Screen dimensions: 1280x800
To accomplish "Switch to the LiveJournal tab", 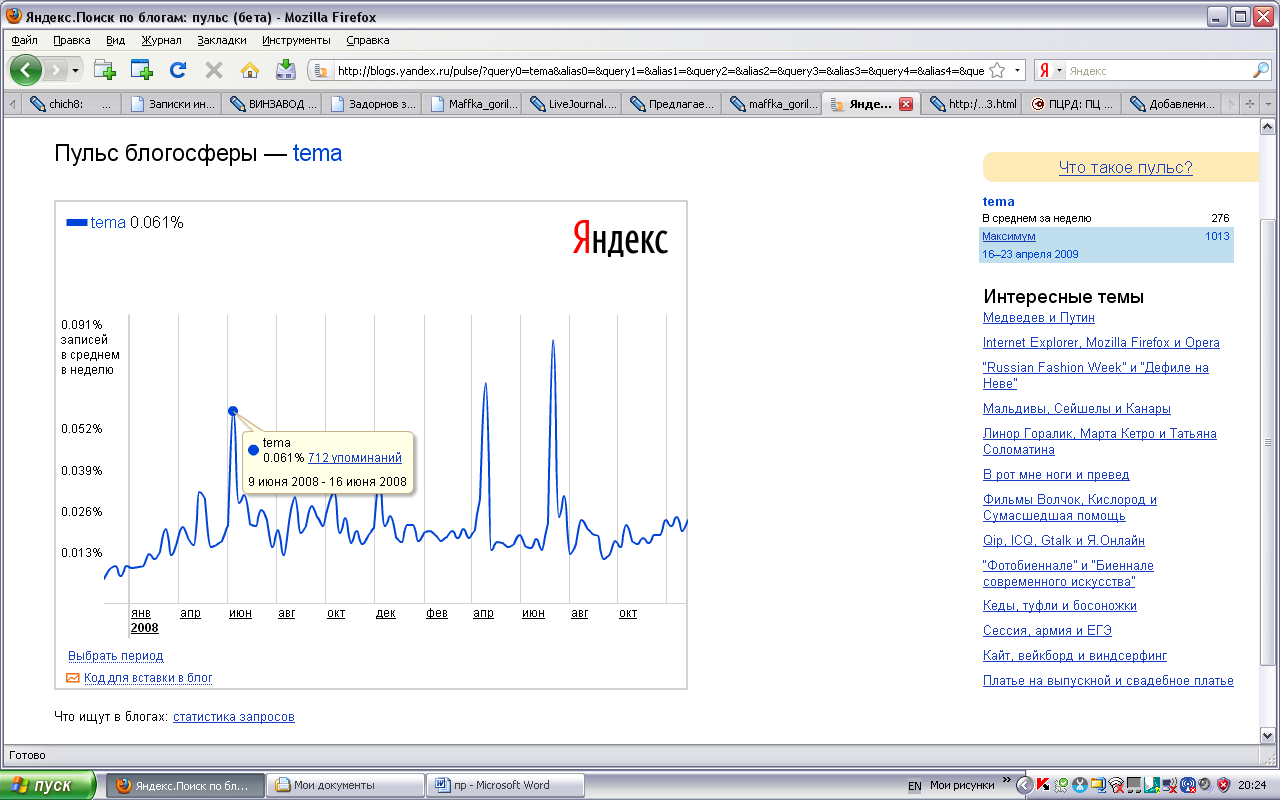I will point(571,103).
